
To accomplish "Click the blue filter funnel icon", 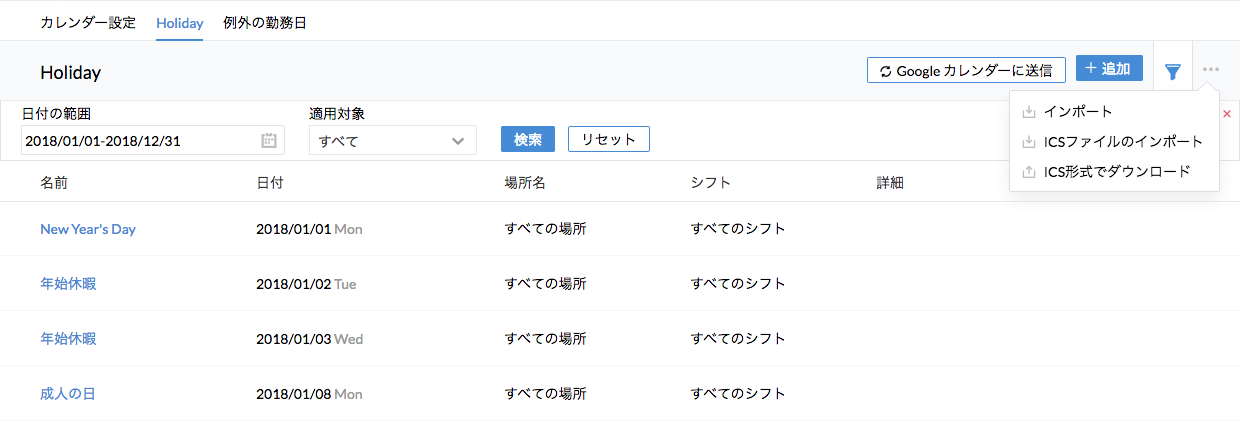I will click(x=1173, y=71).
